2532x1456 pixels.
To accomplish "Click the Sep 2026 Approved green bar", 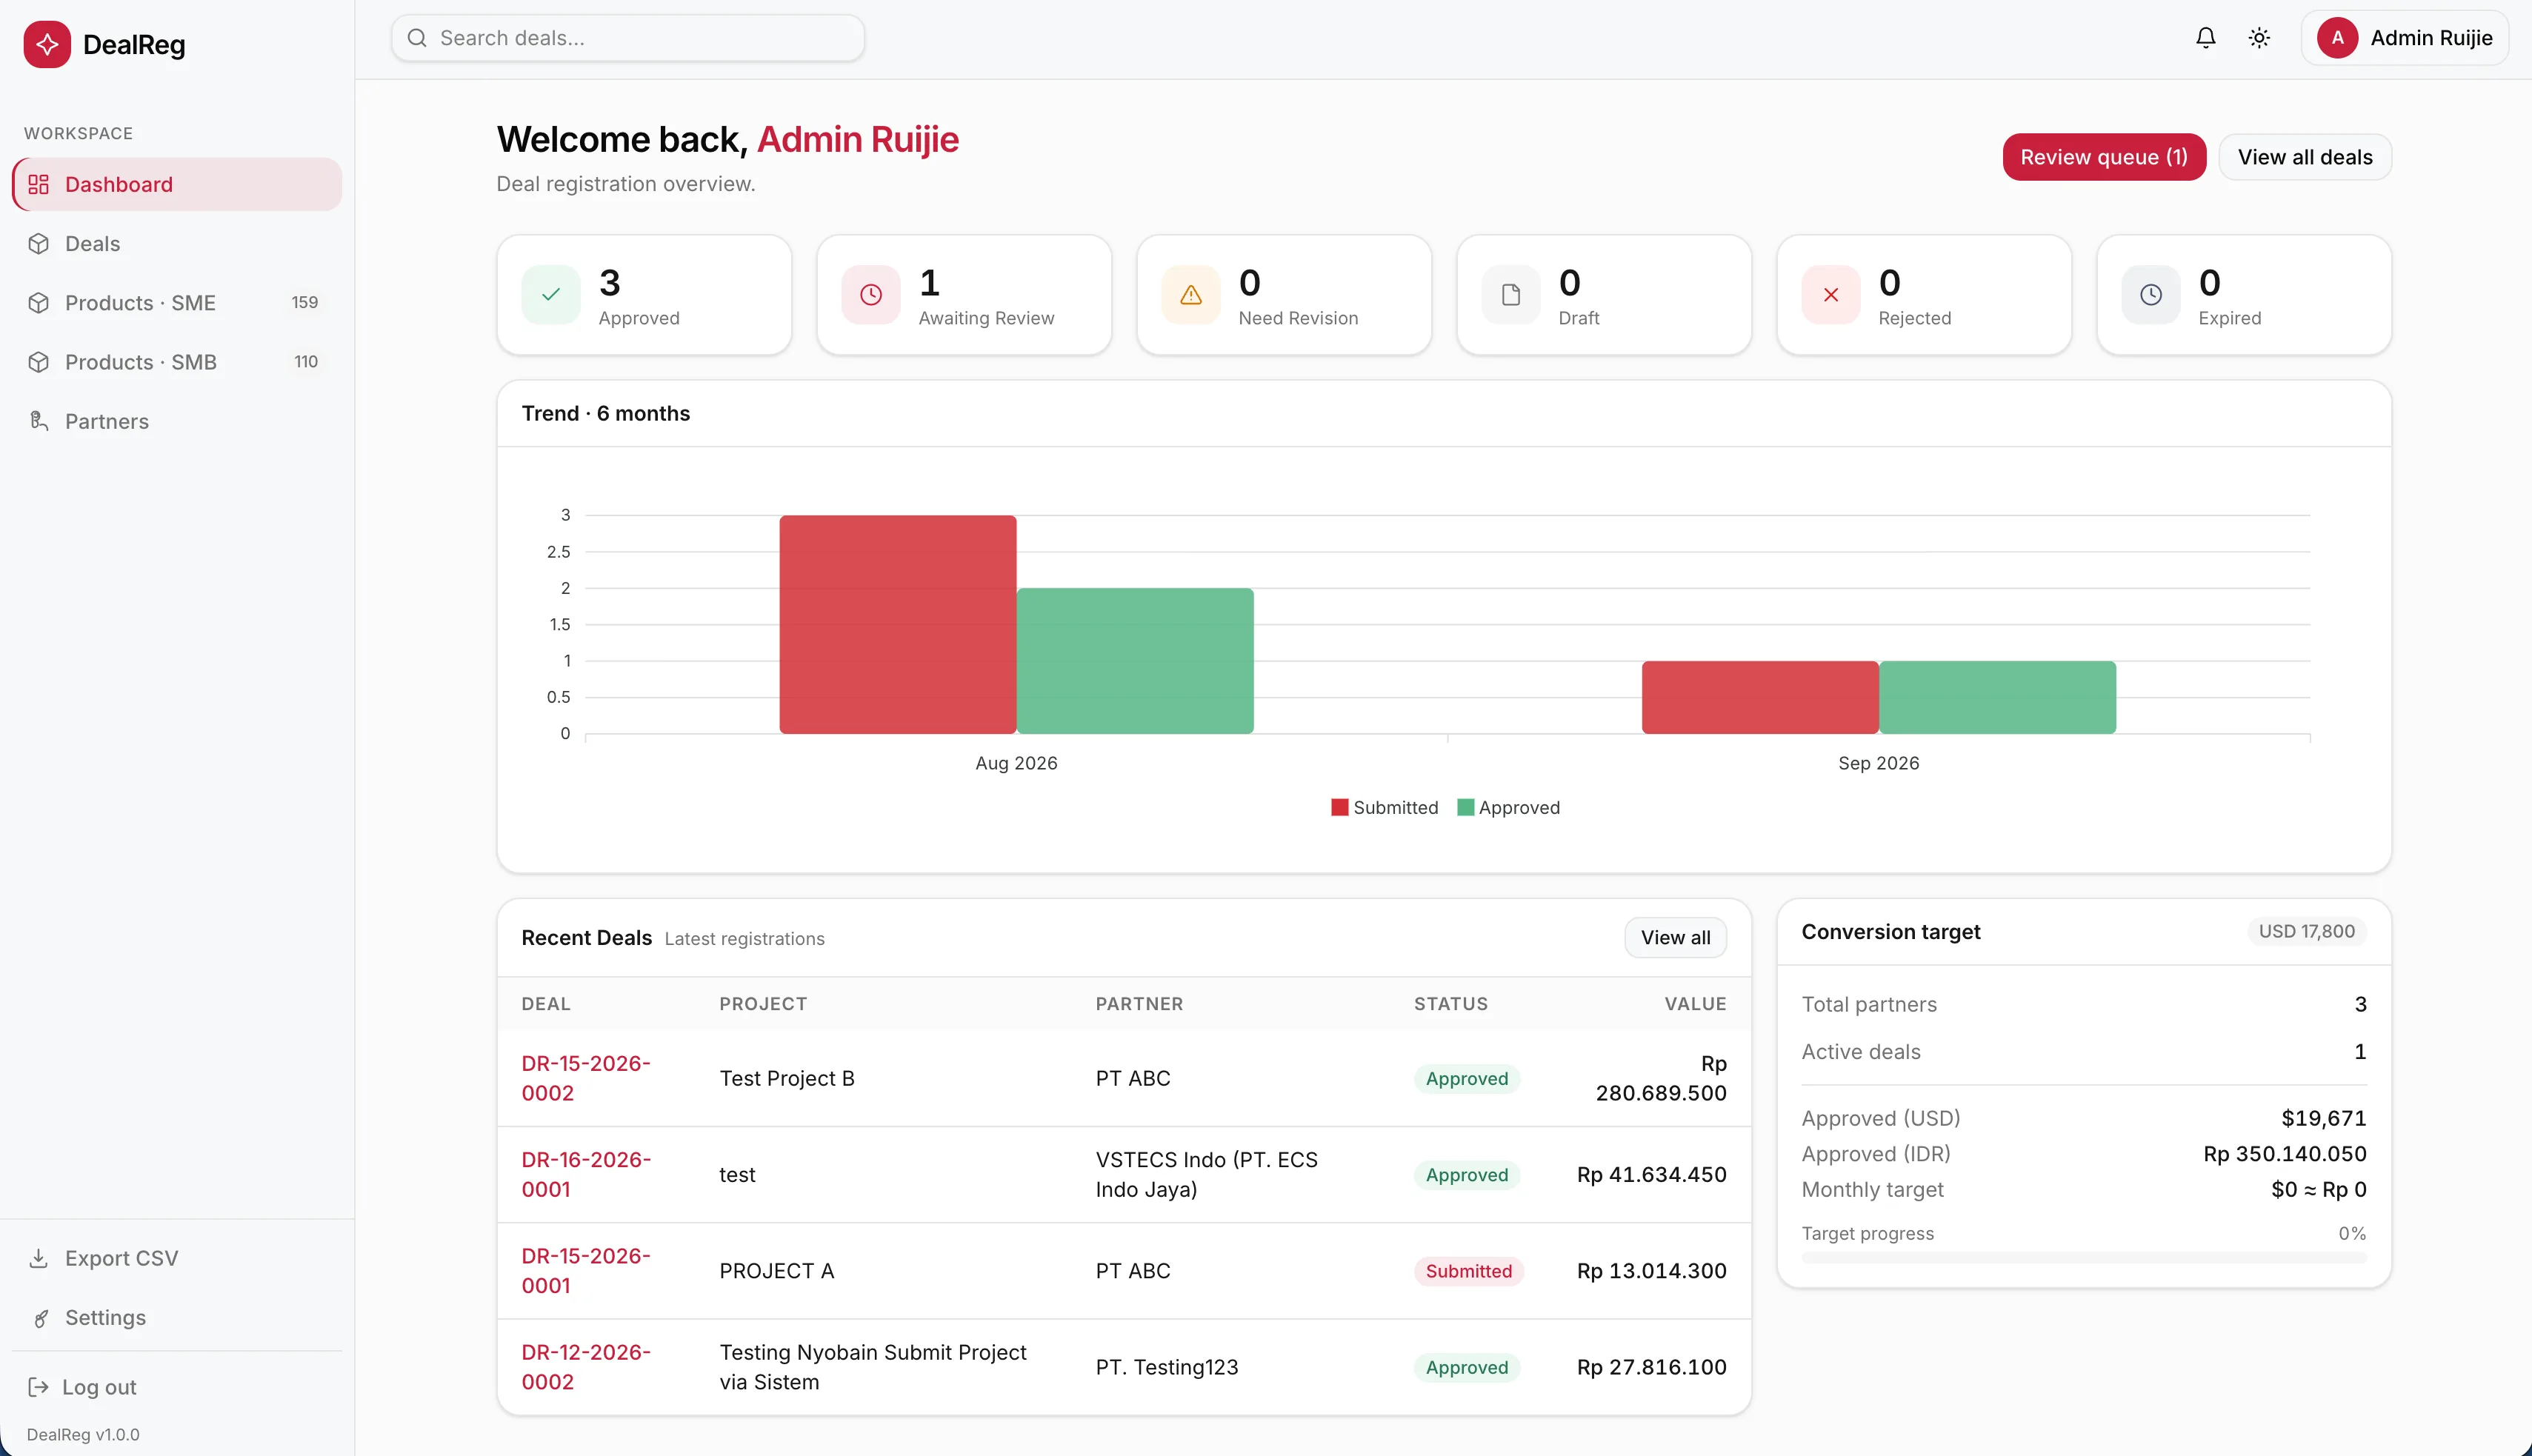I will click(x=1997, y=697).
